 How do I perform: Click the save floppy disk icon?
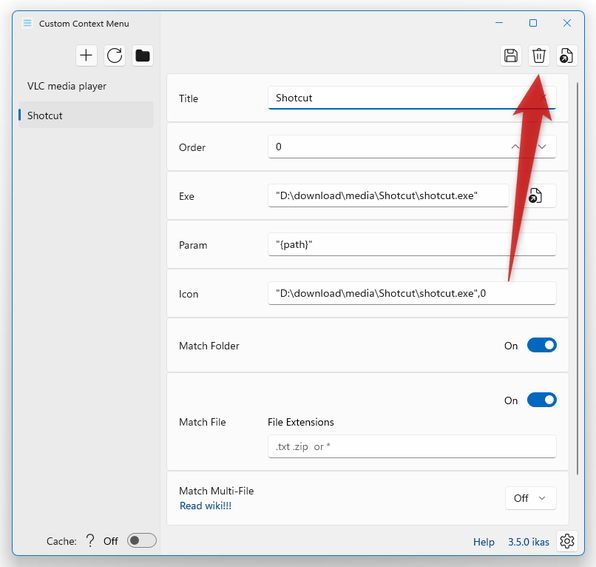click(511, 55)
